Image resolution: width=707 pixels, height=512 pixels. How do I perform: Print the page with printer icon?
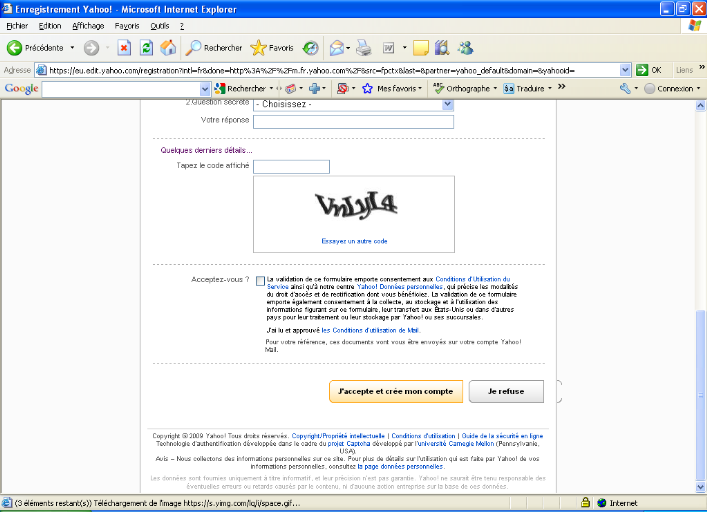pyautogui.click(x=363, y=48)
